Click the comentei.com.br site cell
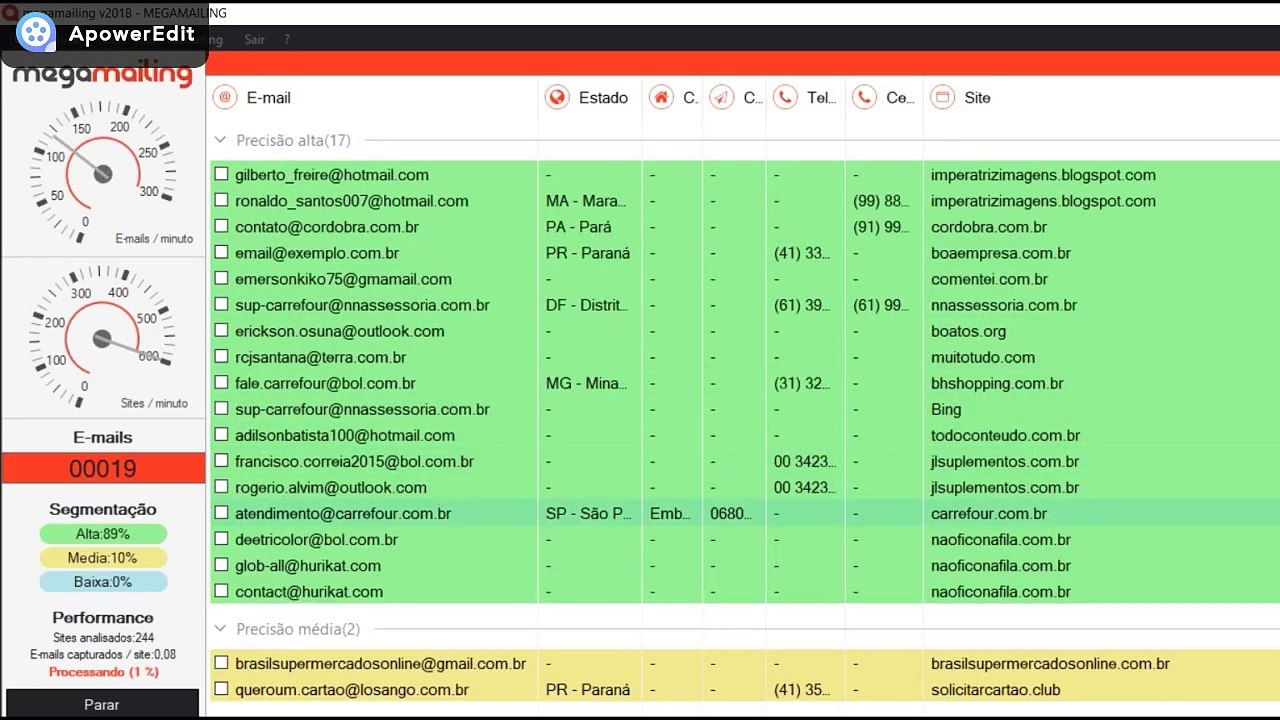This screenshot has width=1280, height=720. 990,279
